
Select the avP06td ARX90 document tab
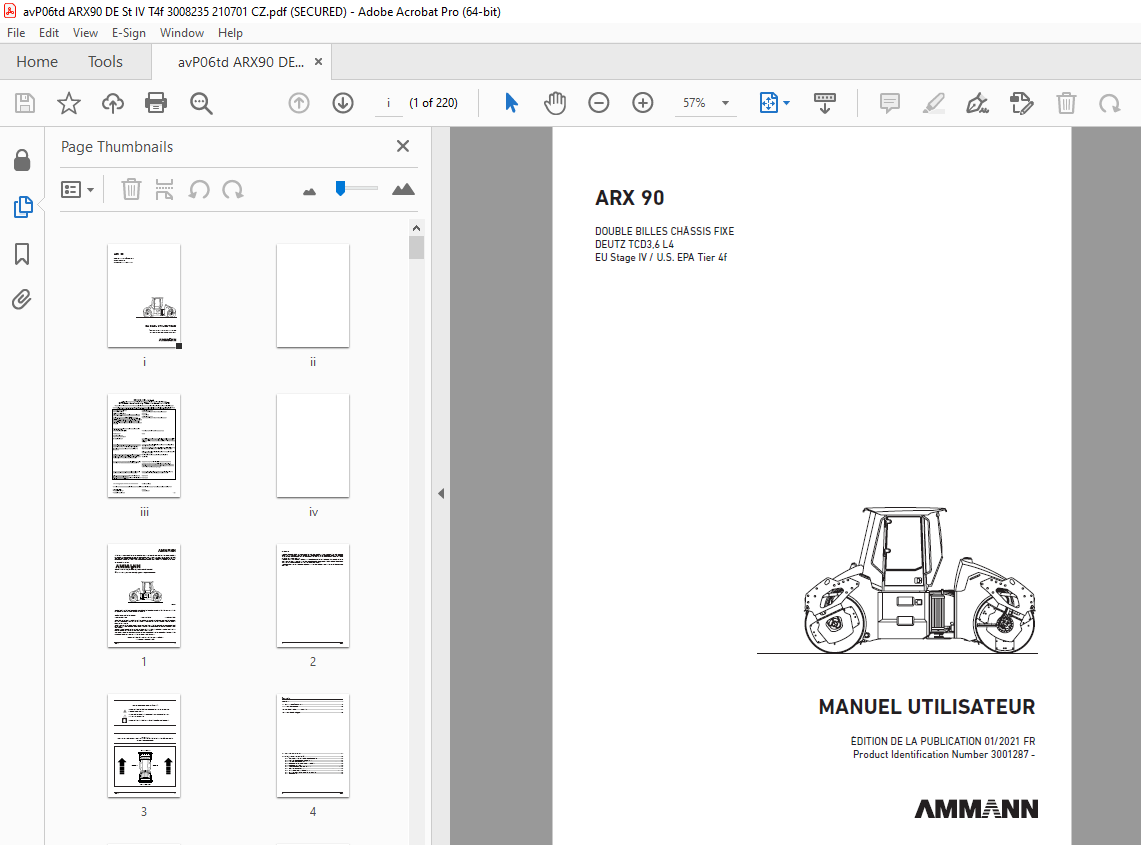click(x=241, y=62)
